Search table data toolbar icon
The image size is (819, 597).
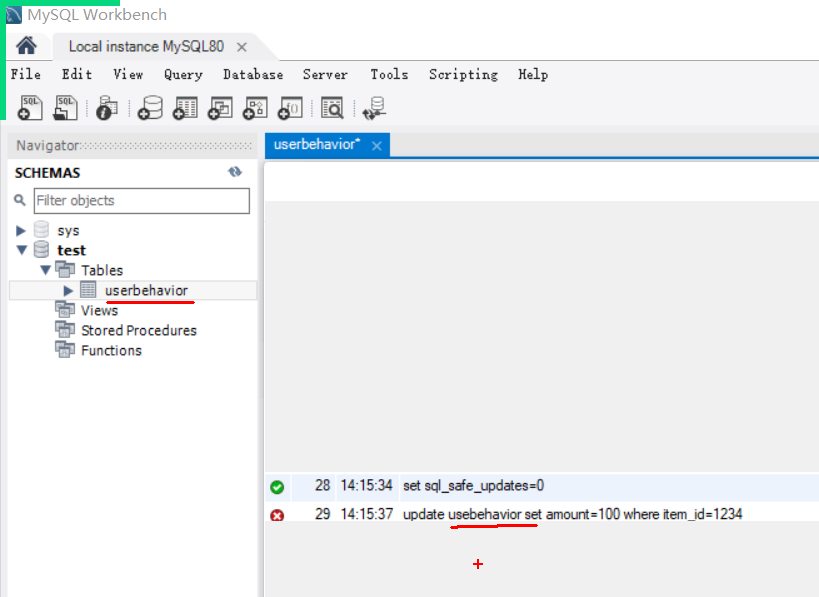click(332, 108)
